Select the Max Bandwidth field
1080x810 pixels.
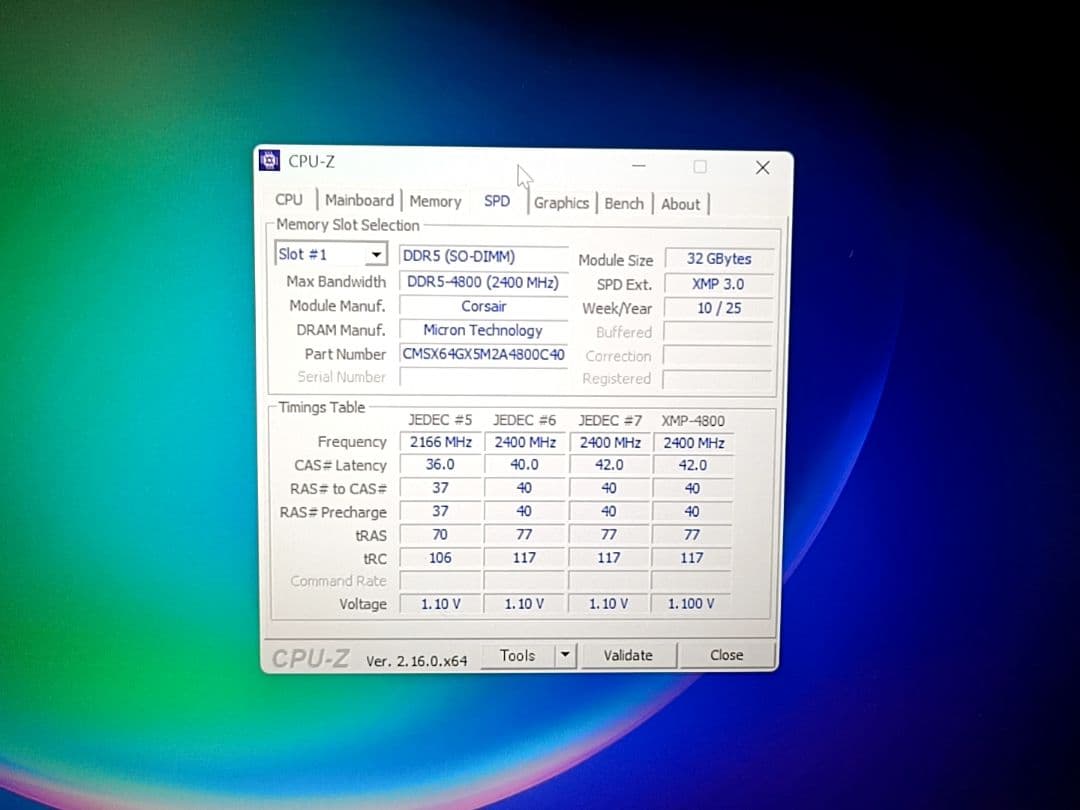(x=483, y=282)
